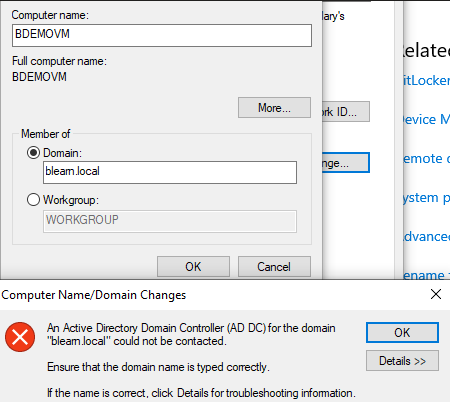Close the Computer Name/Domain Changes error
Screen dimensions: 450x402
(436, 294)
